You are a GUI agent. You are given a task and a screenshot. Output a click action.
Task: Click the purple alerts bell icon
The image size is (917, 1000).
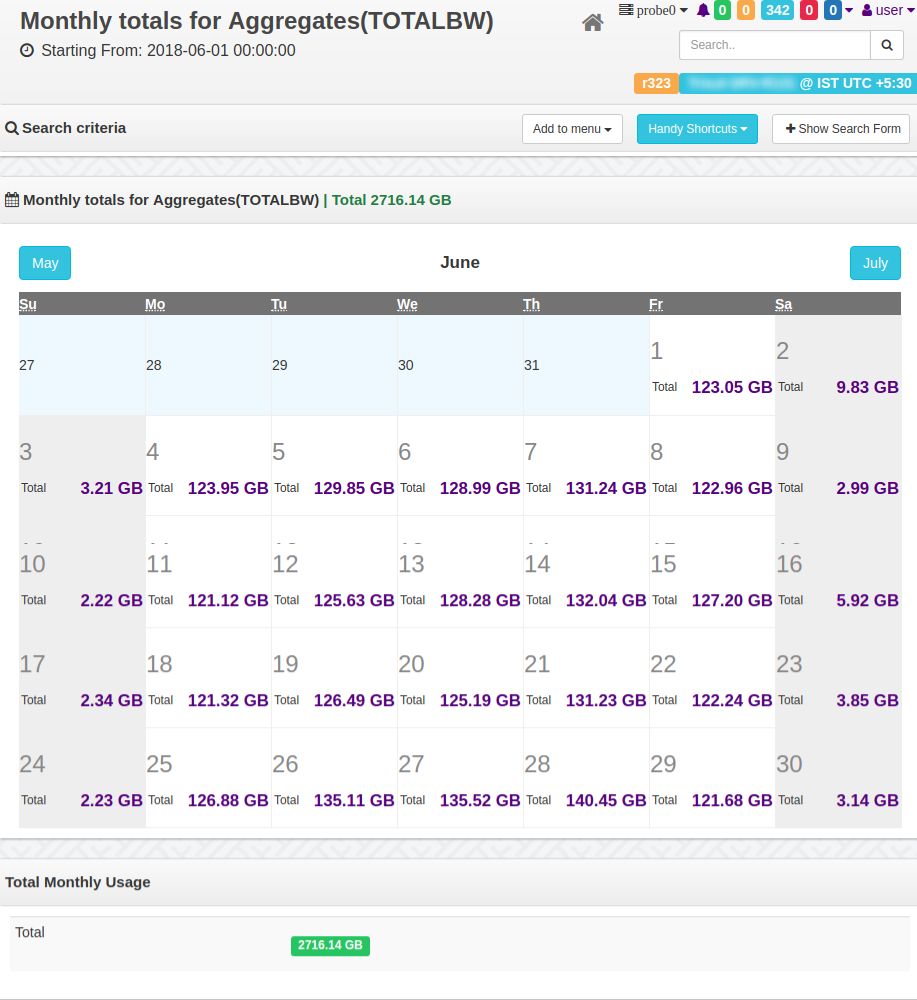click(x=703, y=10)
